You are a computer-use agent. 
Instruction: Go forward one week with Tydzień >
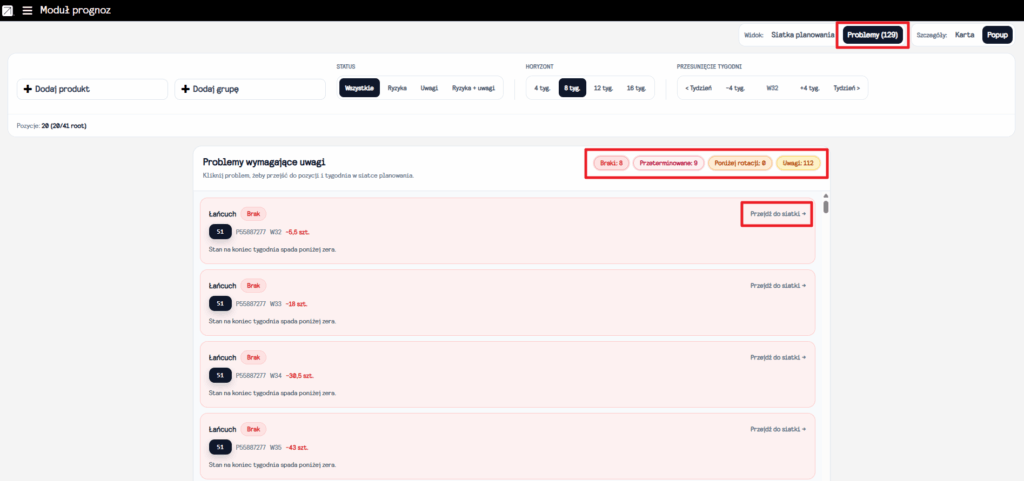click(x=846, y=88)
